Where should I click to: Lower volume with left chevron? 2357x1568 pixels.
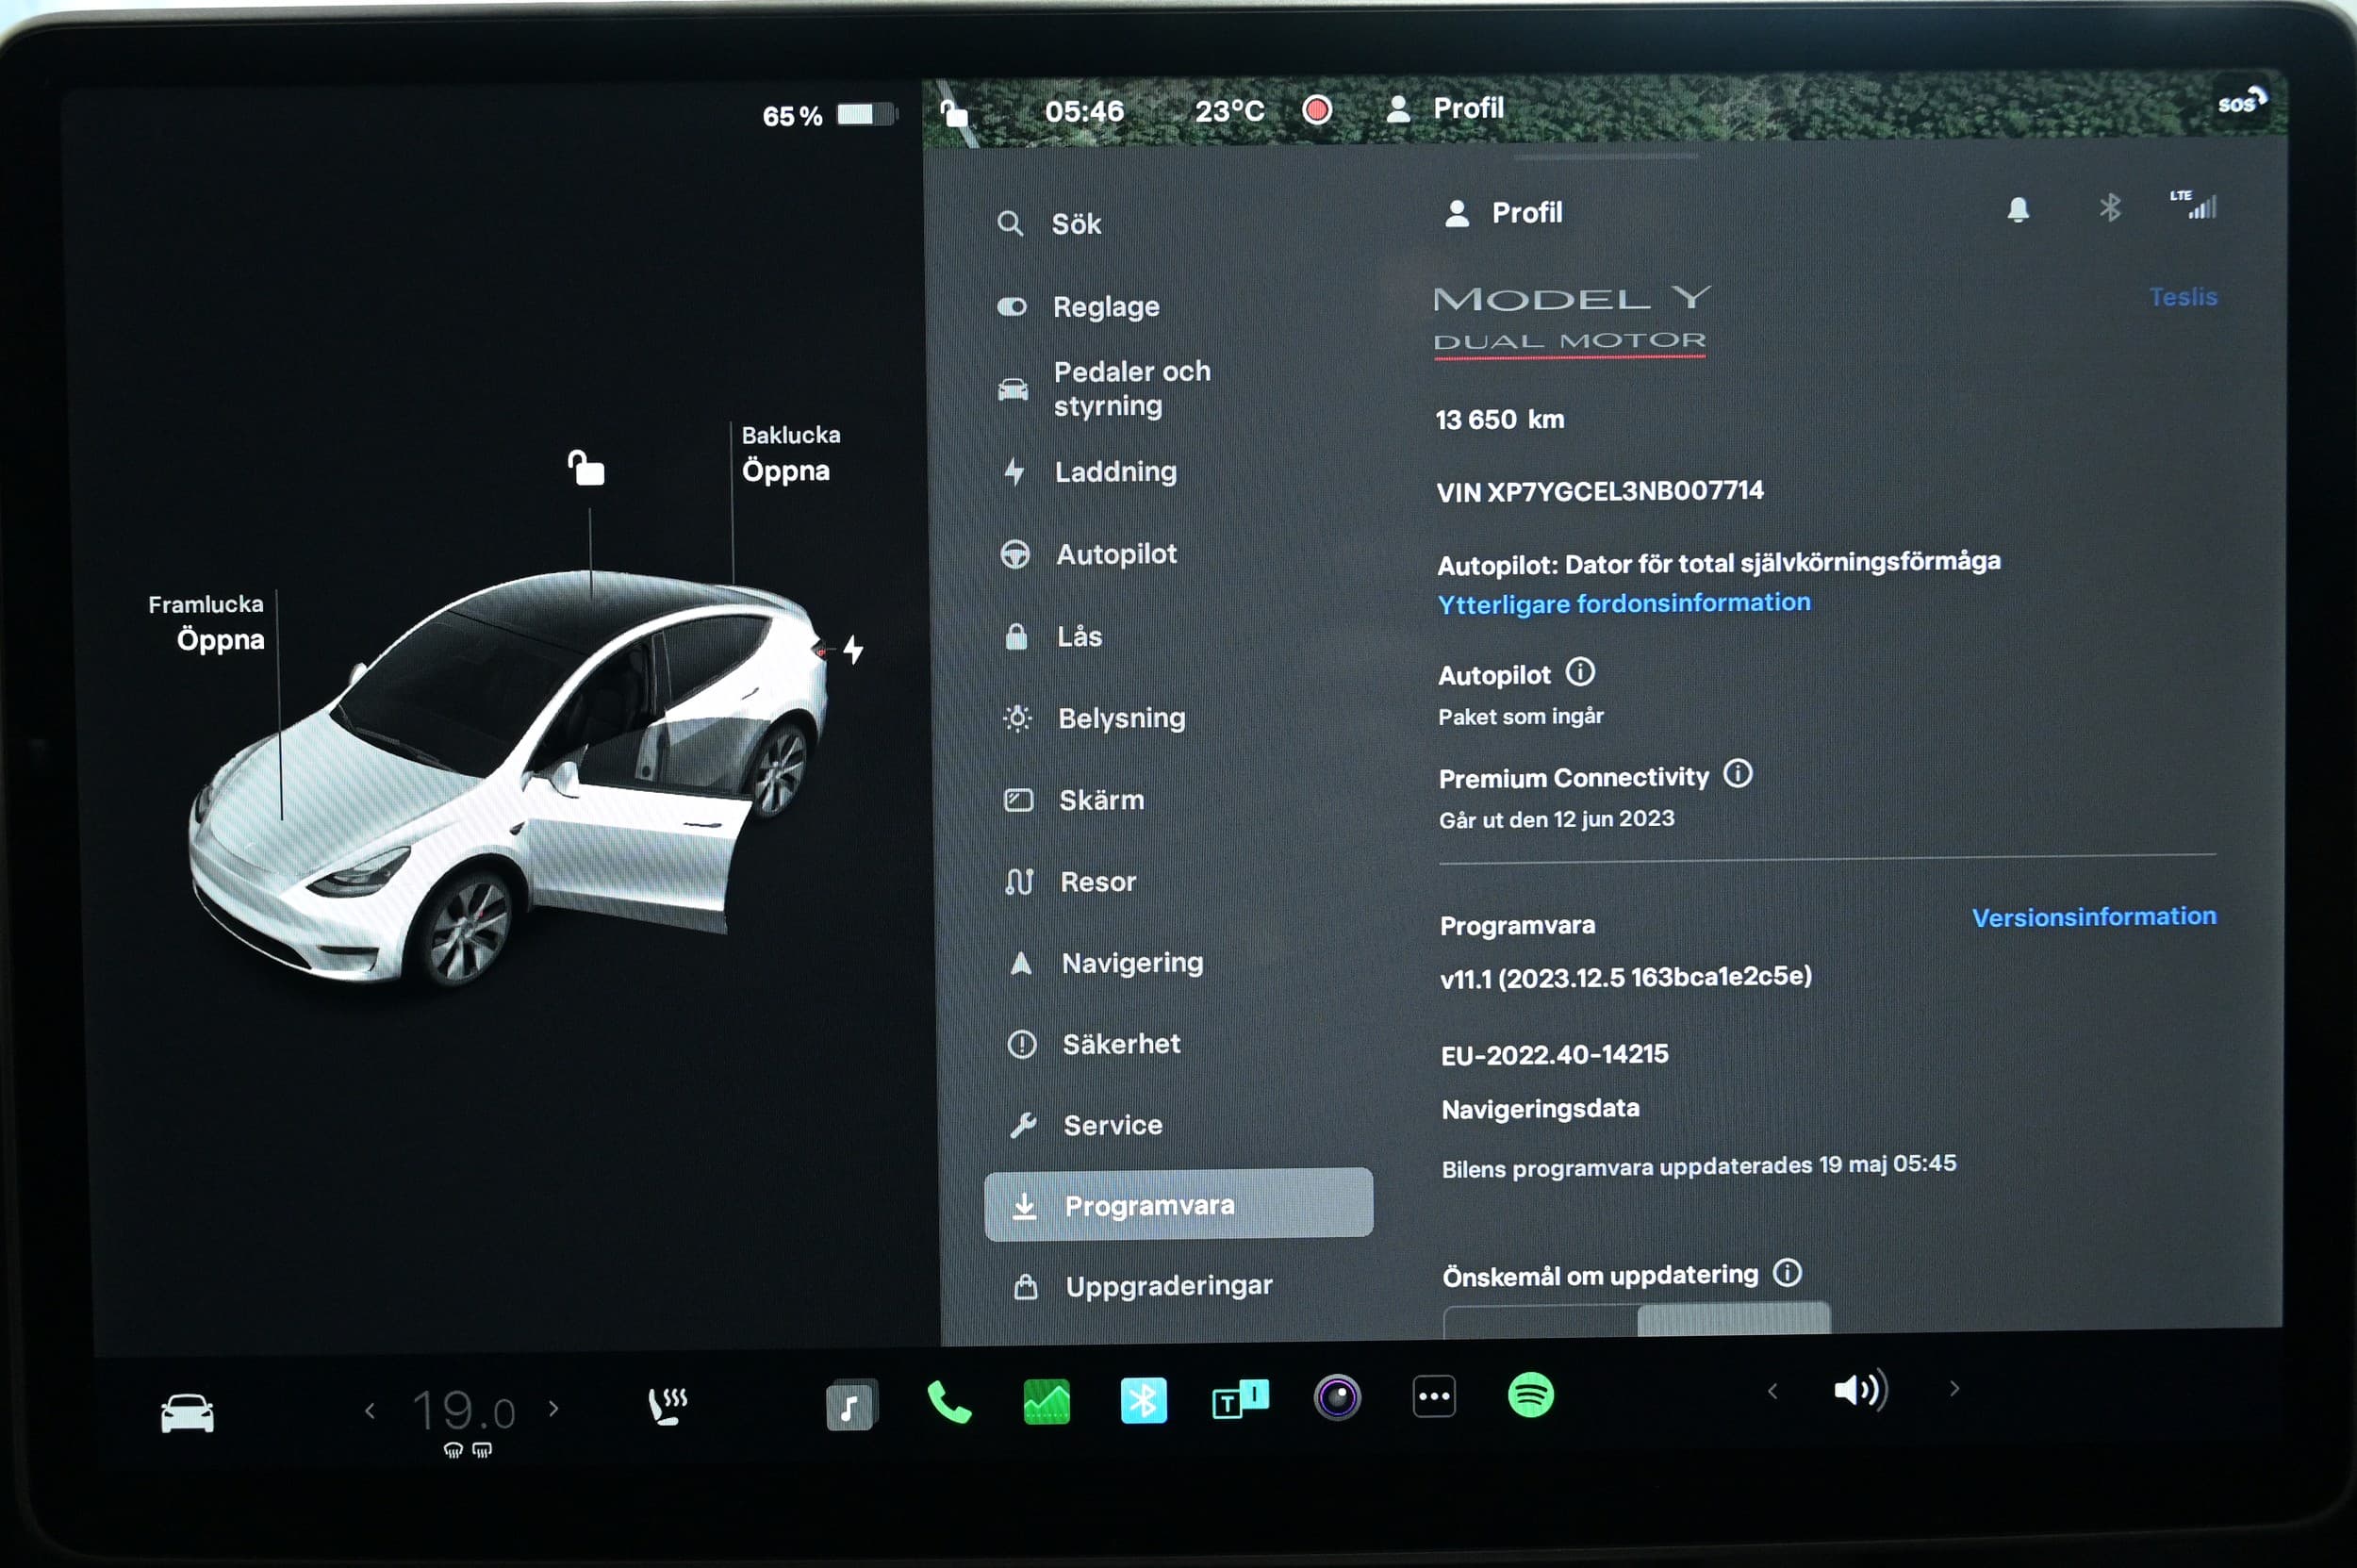1772,1390
